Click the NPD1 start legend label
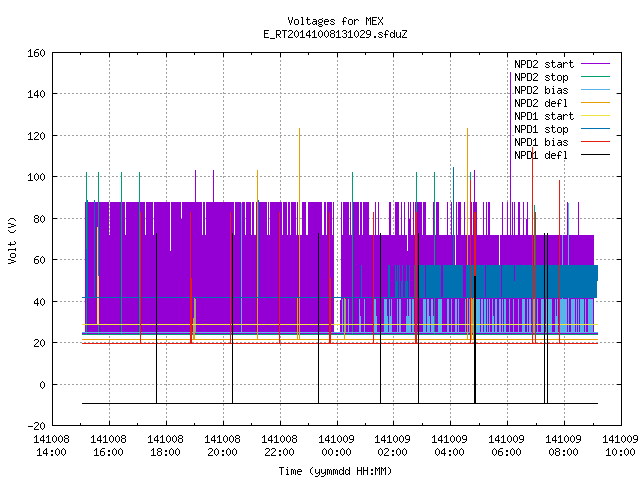 544,116
